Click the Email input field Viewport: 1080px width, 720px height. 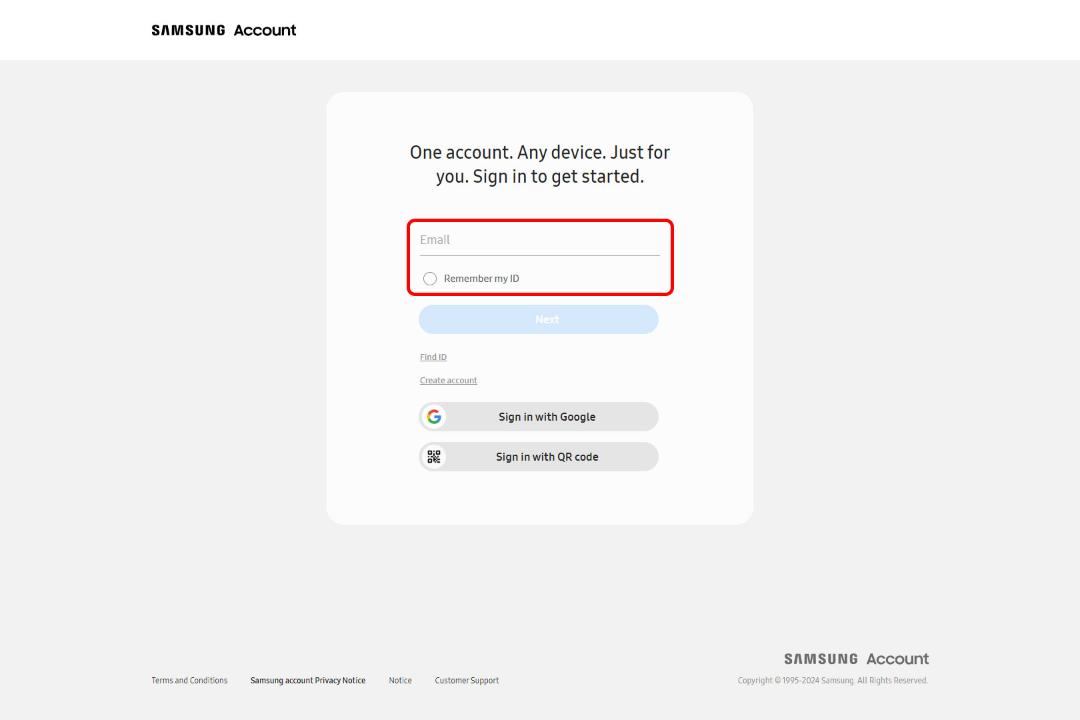click(539, 240)
